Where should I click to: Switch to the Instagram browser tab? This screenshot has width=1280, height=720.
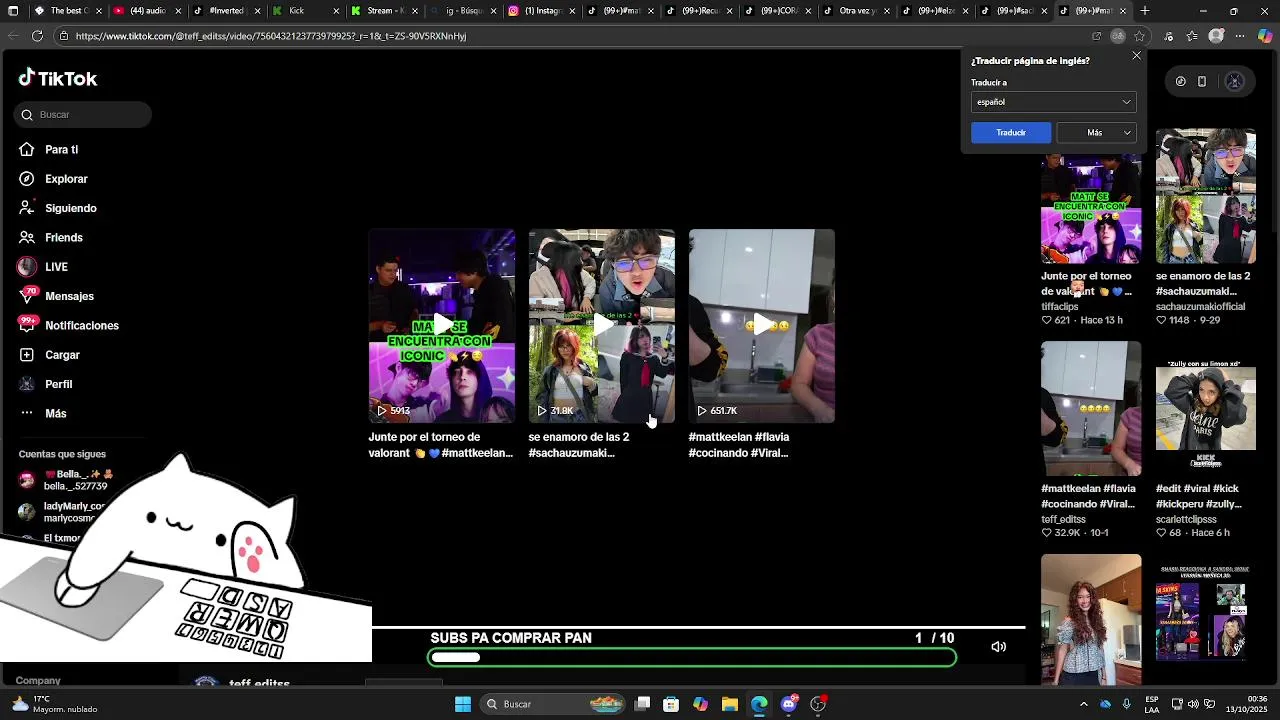coord(540,11)
